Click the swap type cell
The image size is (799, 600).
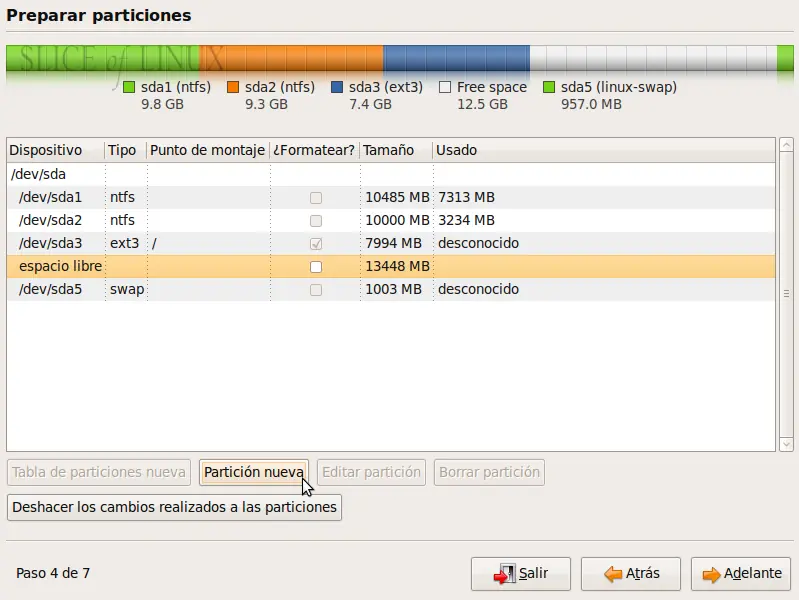pyautogui.click(x=127, y=289)
